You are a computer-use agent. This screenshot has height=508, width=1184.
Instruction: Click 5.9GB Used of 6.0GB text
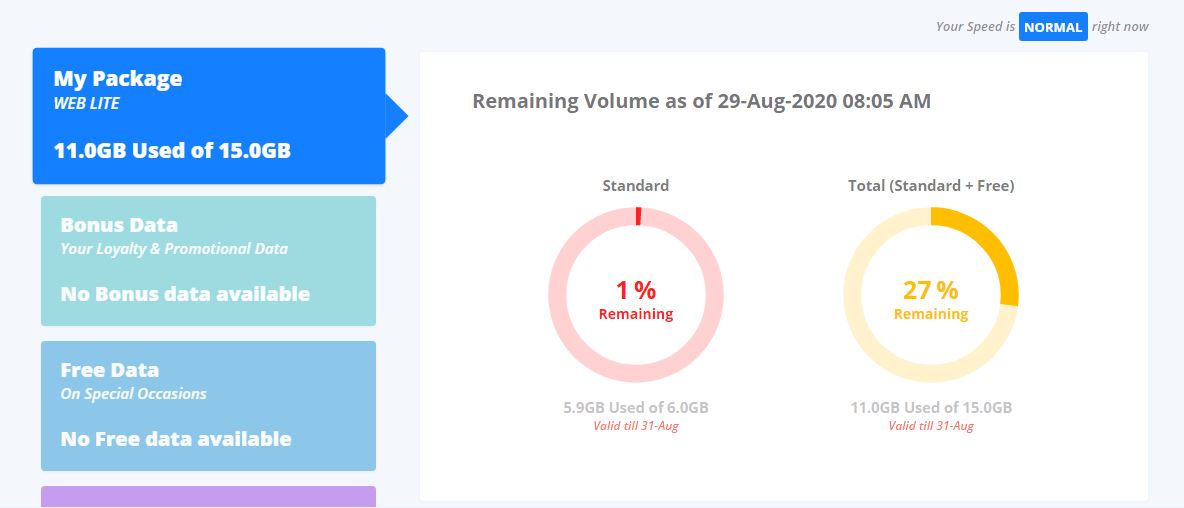tap(636, 408)
